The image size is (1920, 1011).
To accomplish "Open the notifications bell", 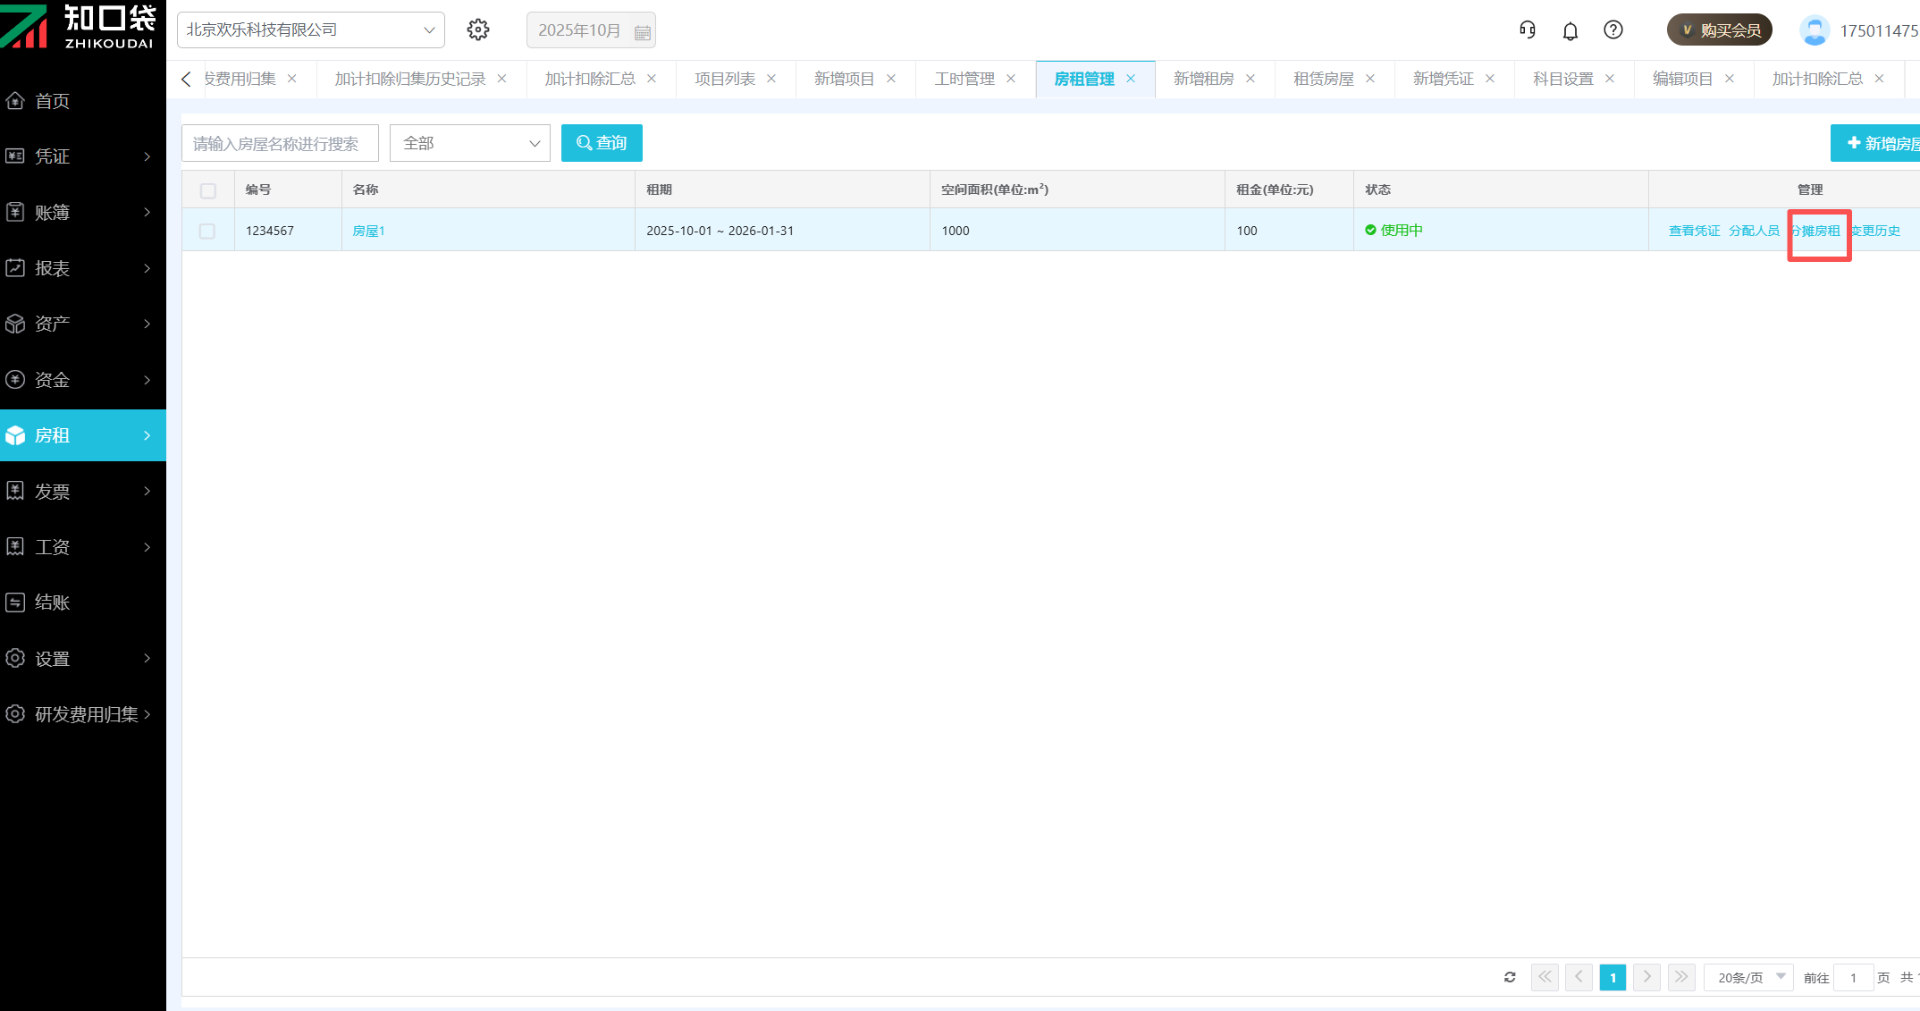I will (1570, 31).
